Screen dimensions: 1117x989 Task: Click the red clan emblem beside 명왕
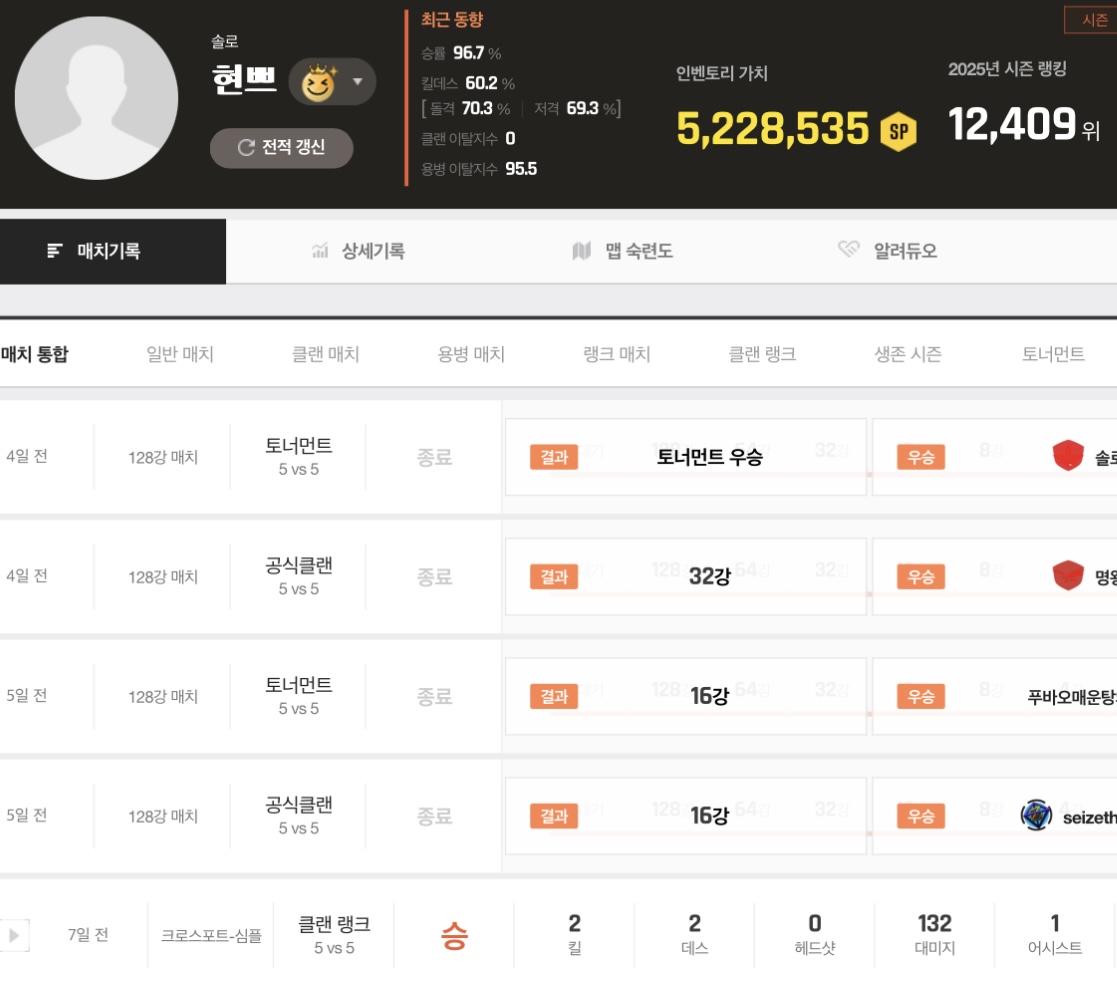tap(1068, 576)
